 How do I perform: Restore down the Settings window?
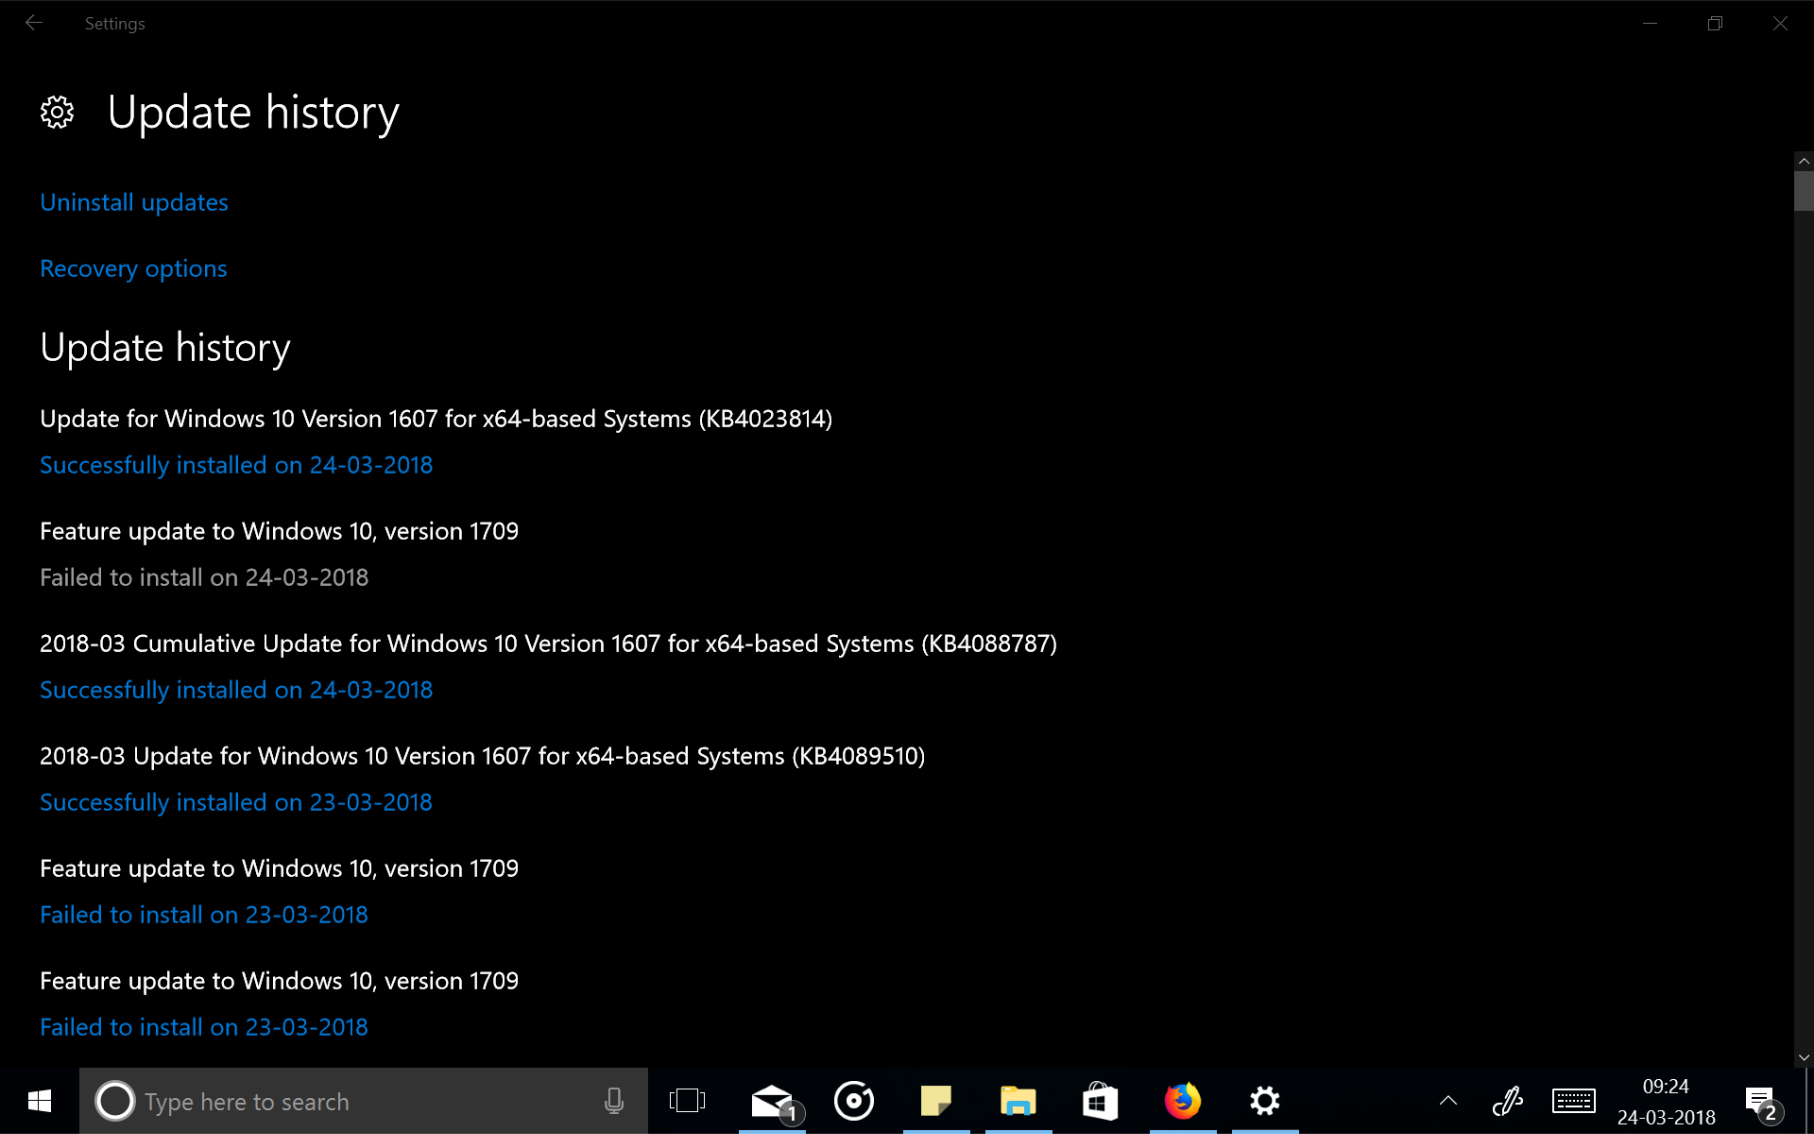pyautogui.click(x=1715, y=23)
